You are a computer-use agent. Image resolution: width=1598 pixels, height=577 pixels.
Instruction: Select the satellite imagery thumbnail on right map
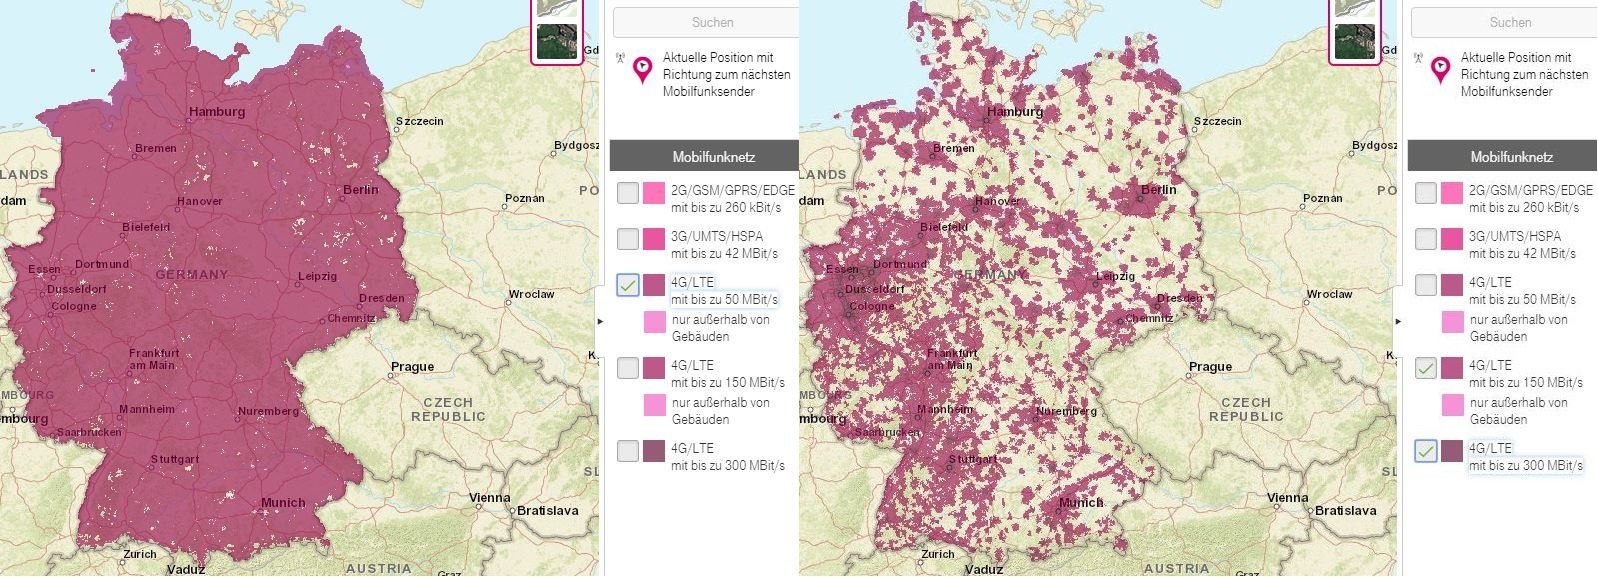(1354, 41)
